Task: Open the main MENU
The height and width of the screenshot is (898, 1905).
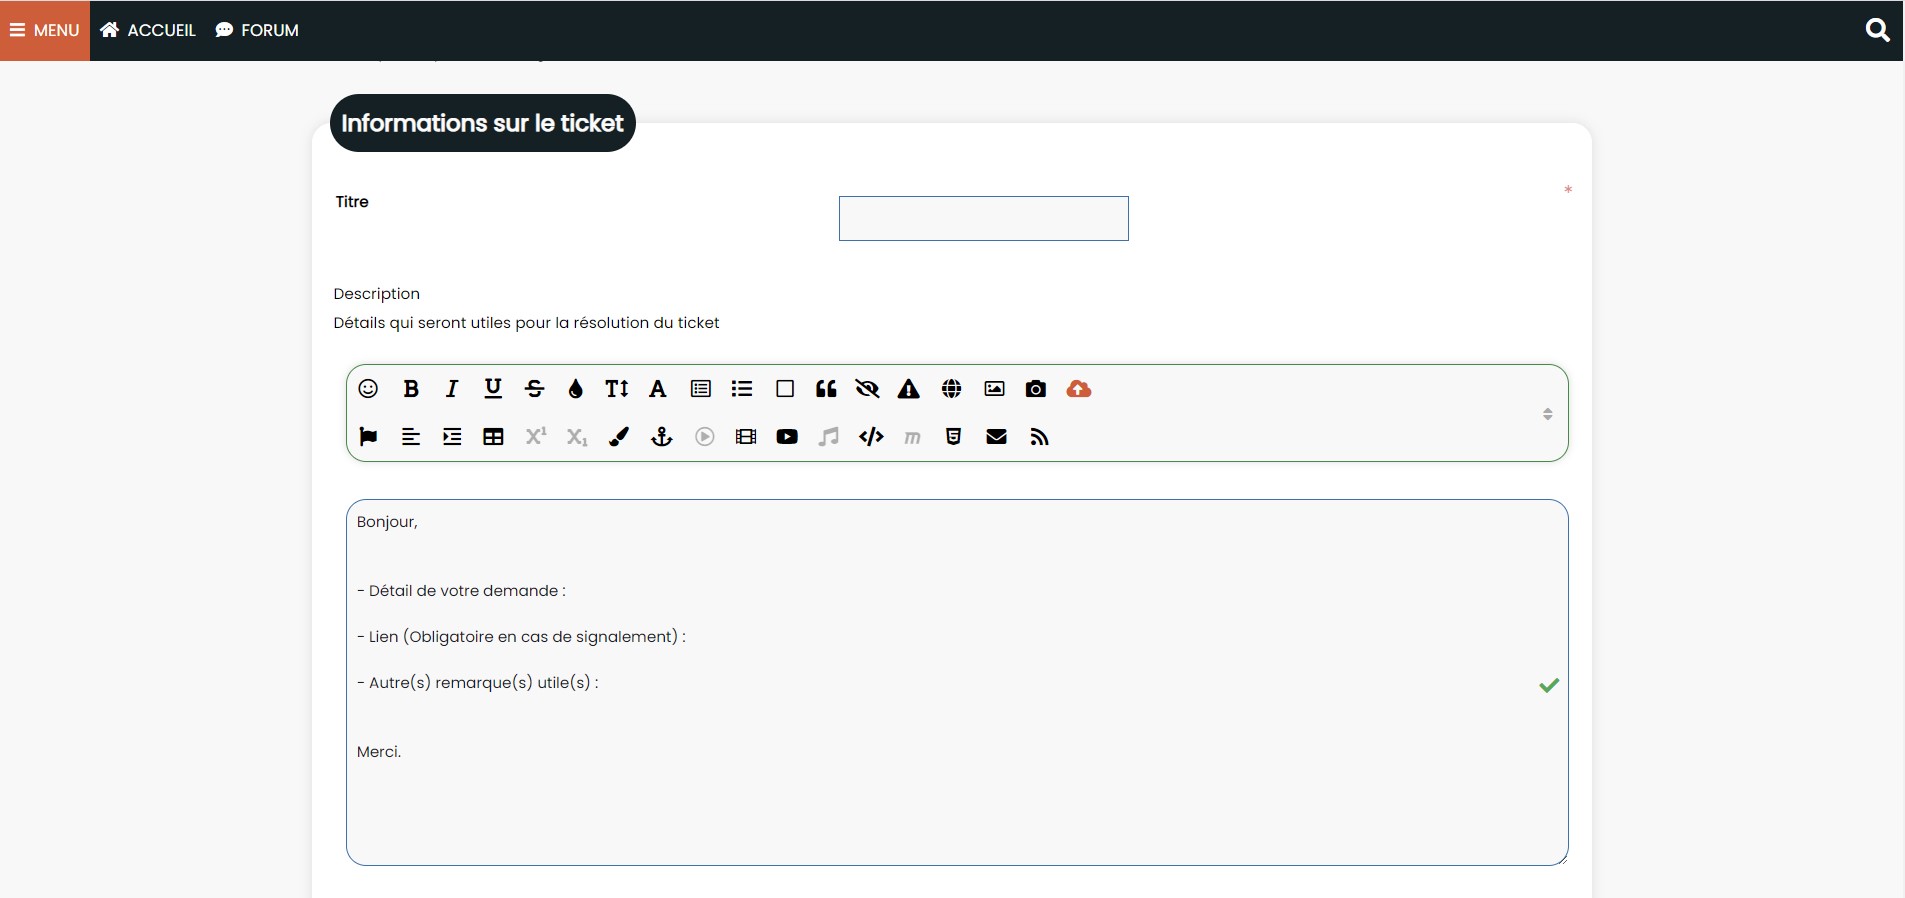Action: [x=45, y=30]
